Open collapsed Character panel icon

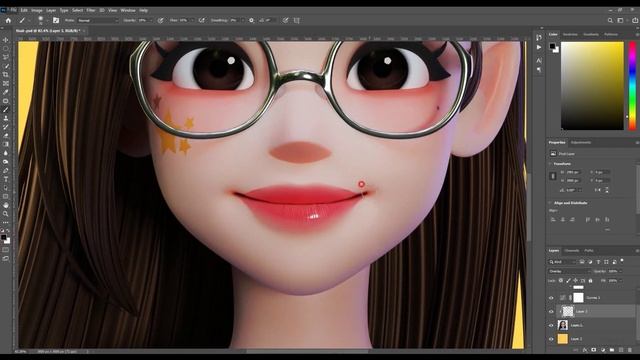tap(539, 60)
